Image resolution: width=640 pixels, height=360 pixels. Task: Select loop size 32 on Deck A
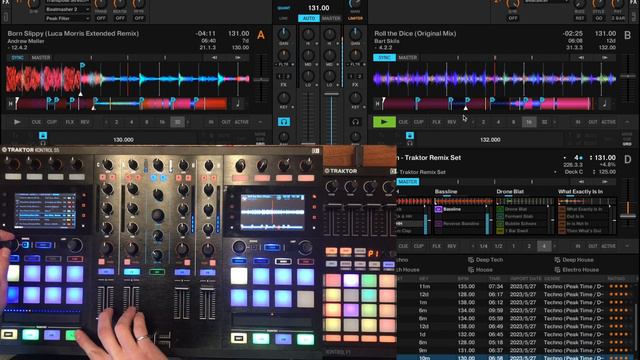pos(177,122)
